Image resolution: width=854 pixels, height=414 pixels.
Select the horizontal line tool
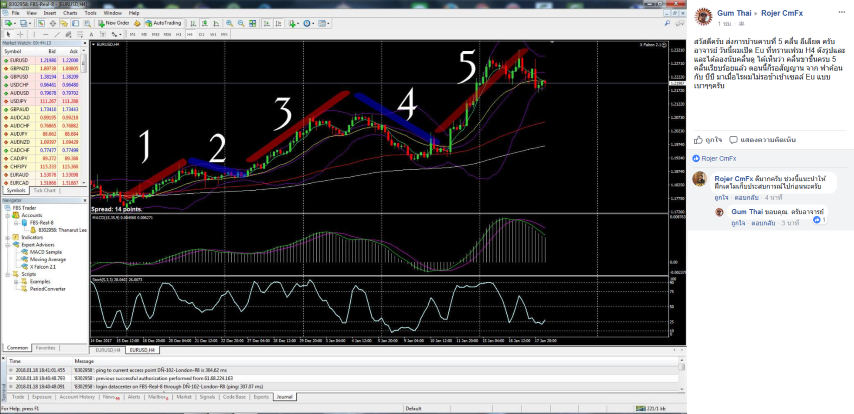[x=45, y=34]
